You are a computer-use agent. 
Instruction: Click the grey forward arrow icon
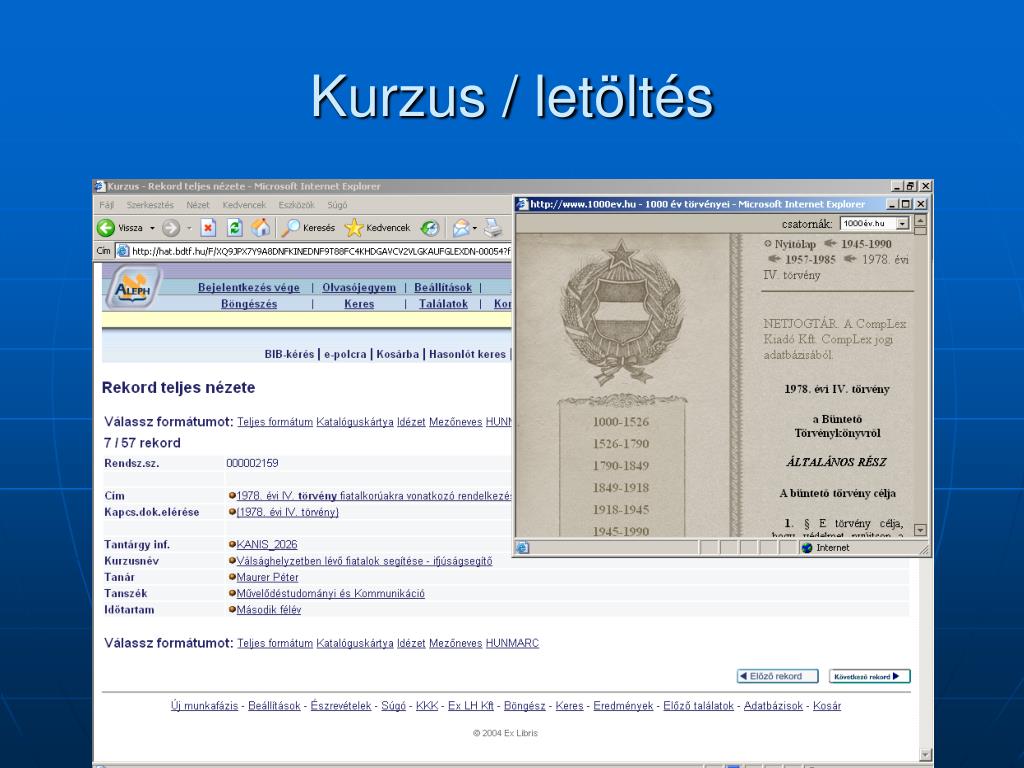170,228
